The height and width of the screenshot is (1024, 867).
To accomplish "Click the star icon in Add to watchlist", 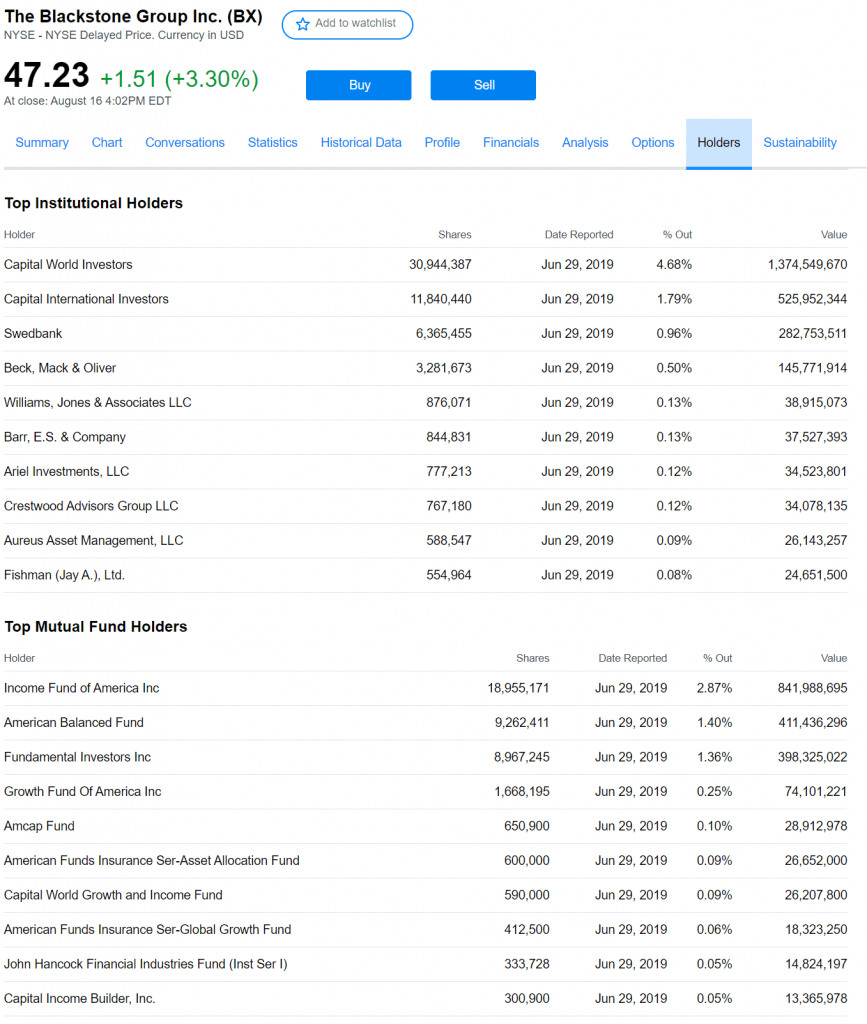I will 303,24.
